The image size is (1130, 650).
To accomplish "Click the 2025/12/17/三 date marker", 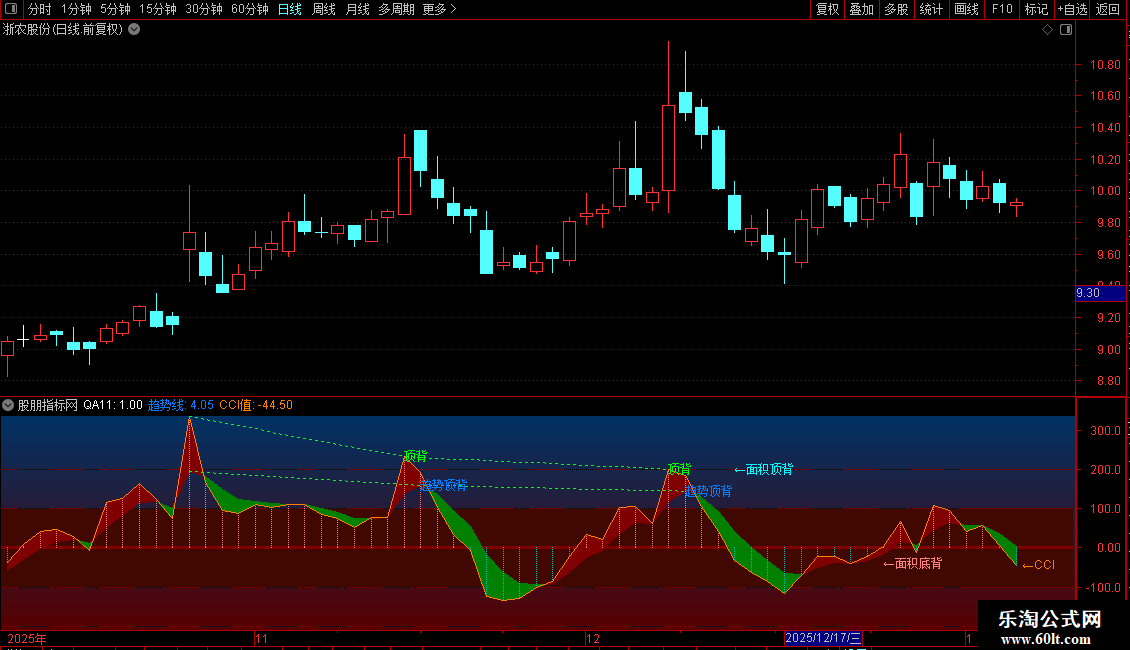I will pos(823,638).
